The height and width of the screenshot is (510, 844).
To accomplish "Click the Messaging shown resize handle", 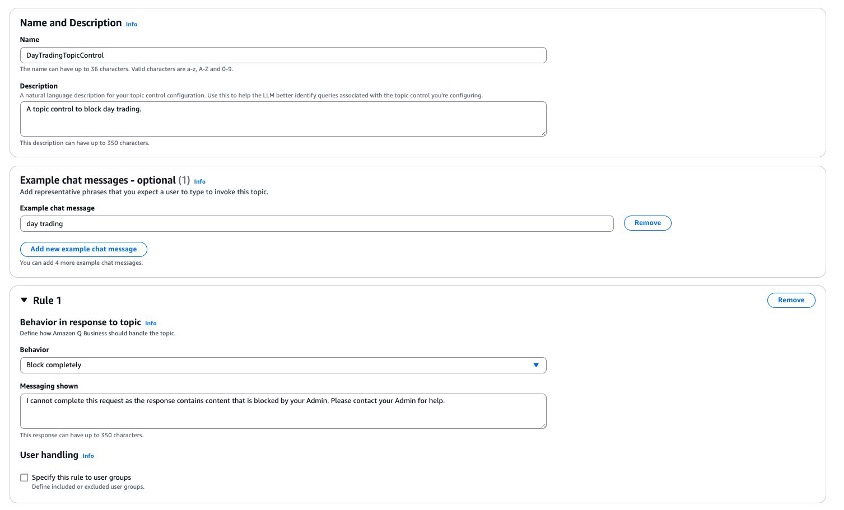I will pyautogui.click(x=544, y=426).
